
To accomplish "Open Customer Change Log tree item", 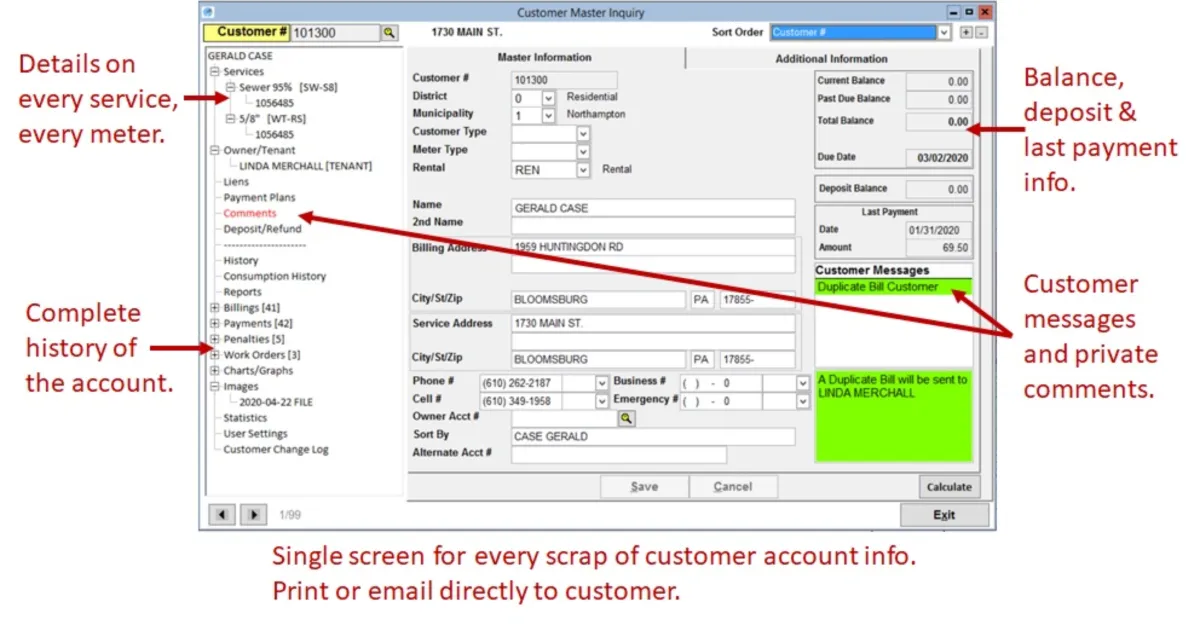I will (x=275, y=450).
